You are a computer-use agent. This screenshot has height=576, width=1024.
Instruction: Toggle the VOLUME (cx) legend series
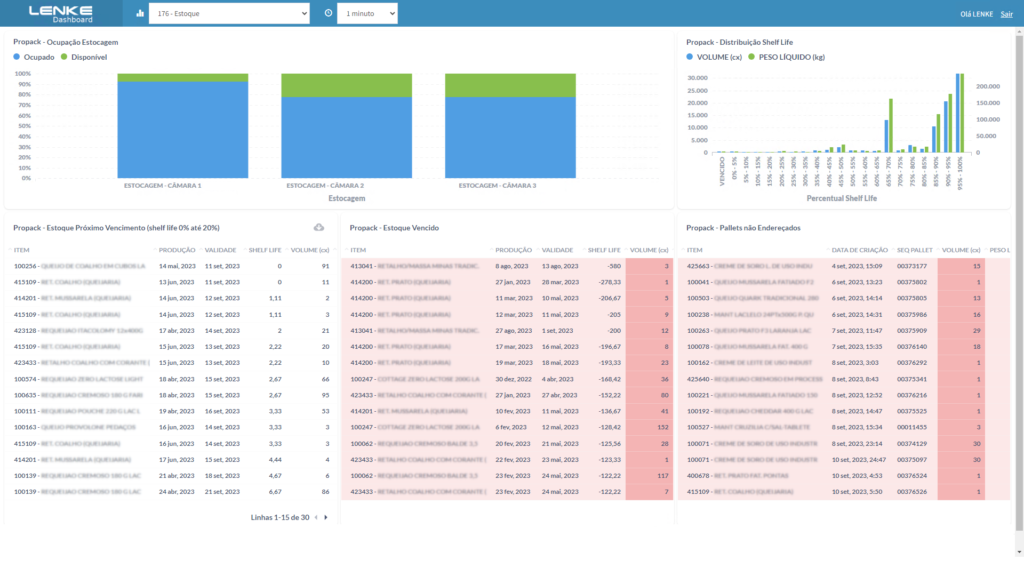click(x=714, y=57)
